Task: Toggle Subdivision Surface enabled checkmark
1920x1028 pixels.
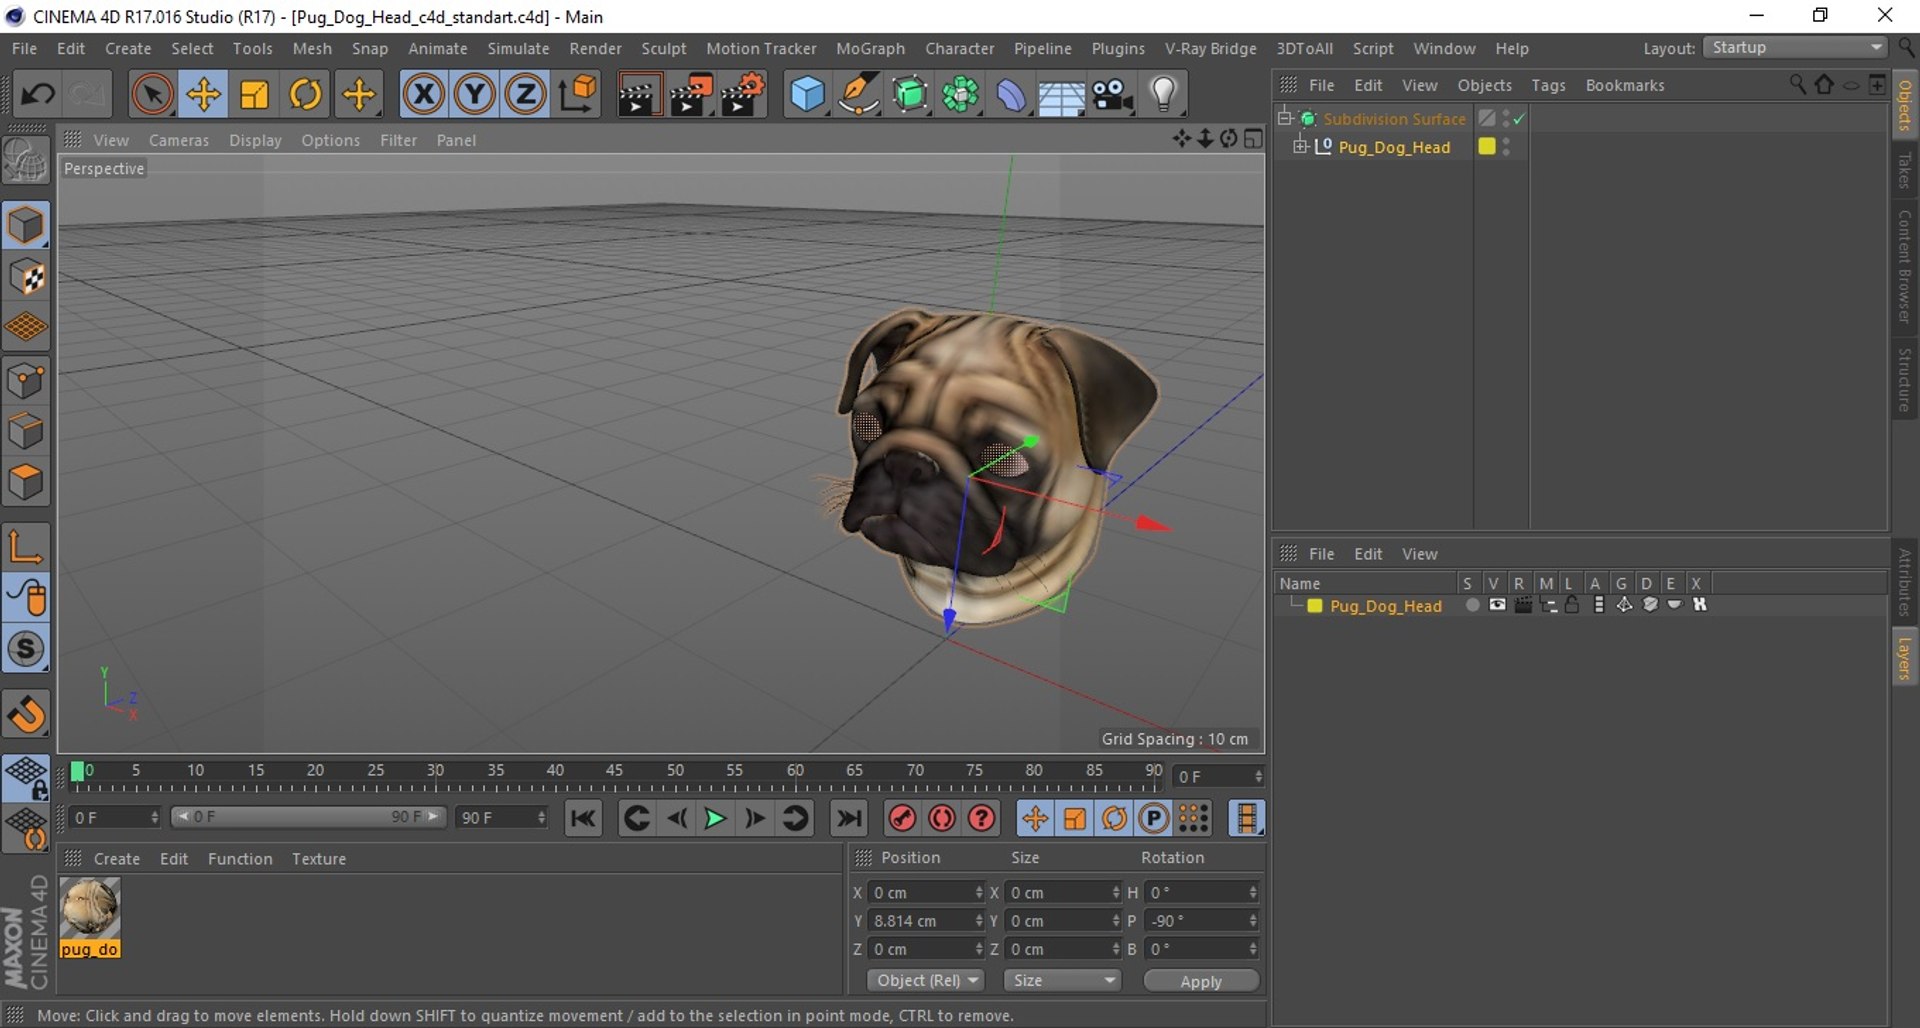Action: pyautogui.click(x=1519, y=119)
